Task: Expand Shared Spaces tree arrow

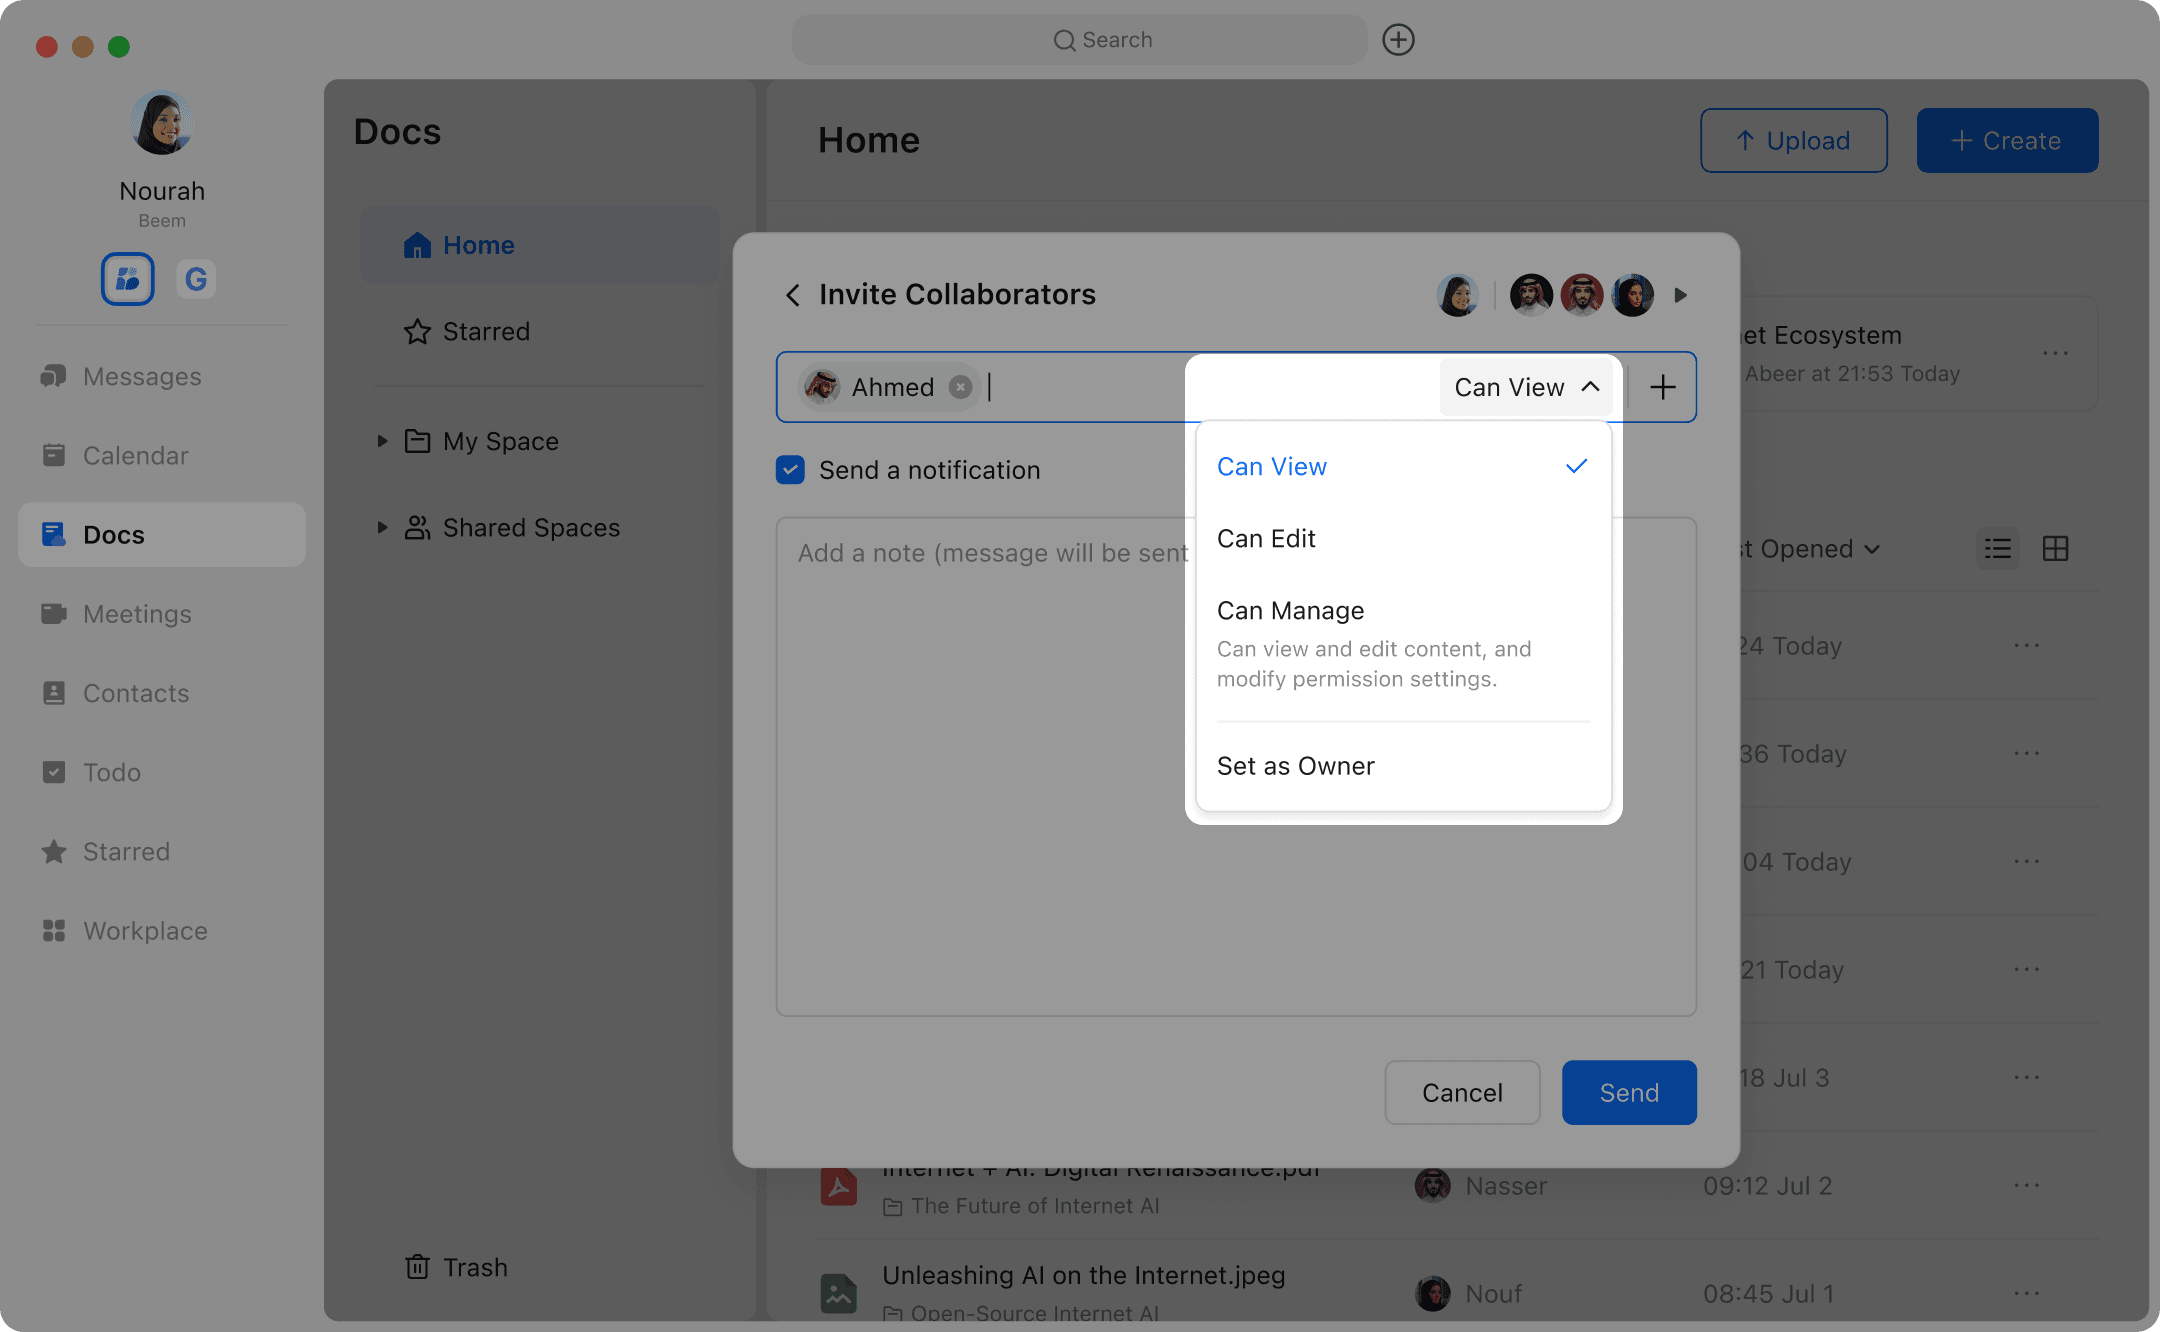Action: point(382,527)
